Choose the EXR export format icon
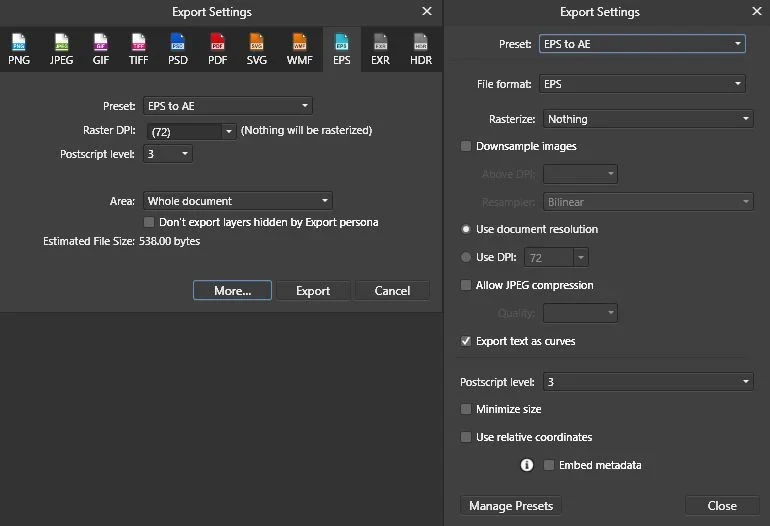The image size is (770, 526). (381, 49)
